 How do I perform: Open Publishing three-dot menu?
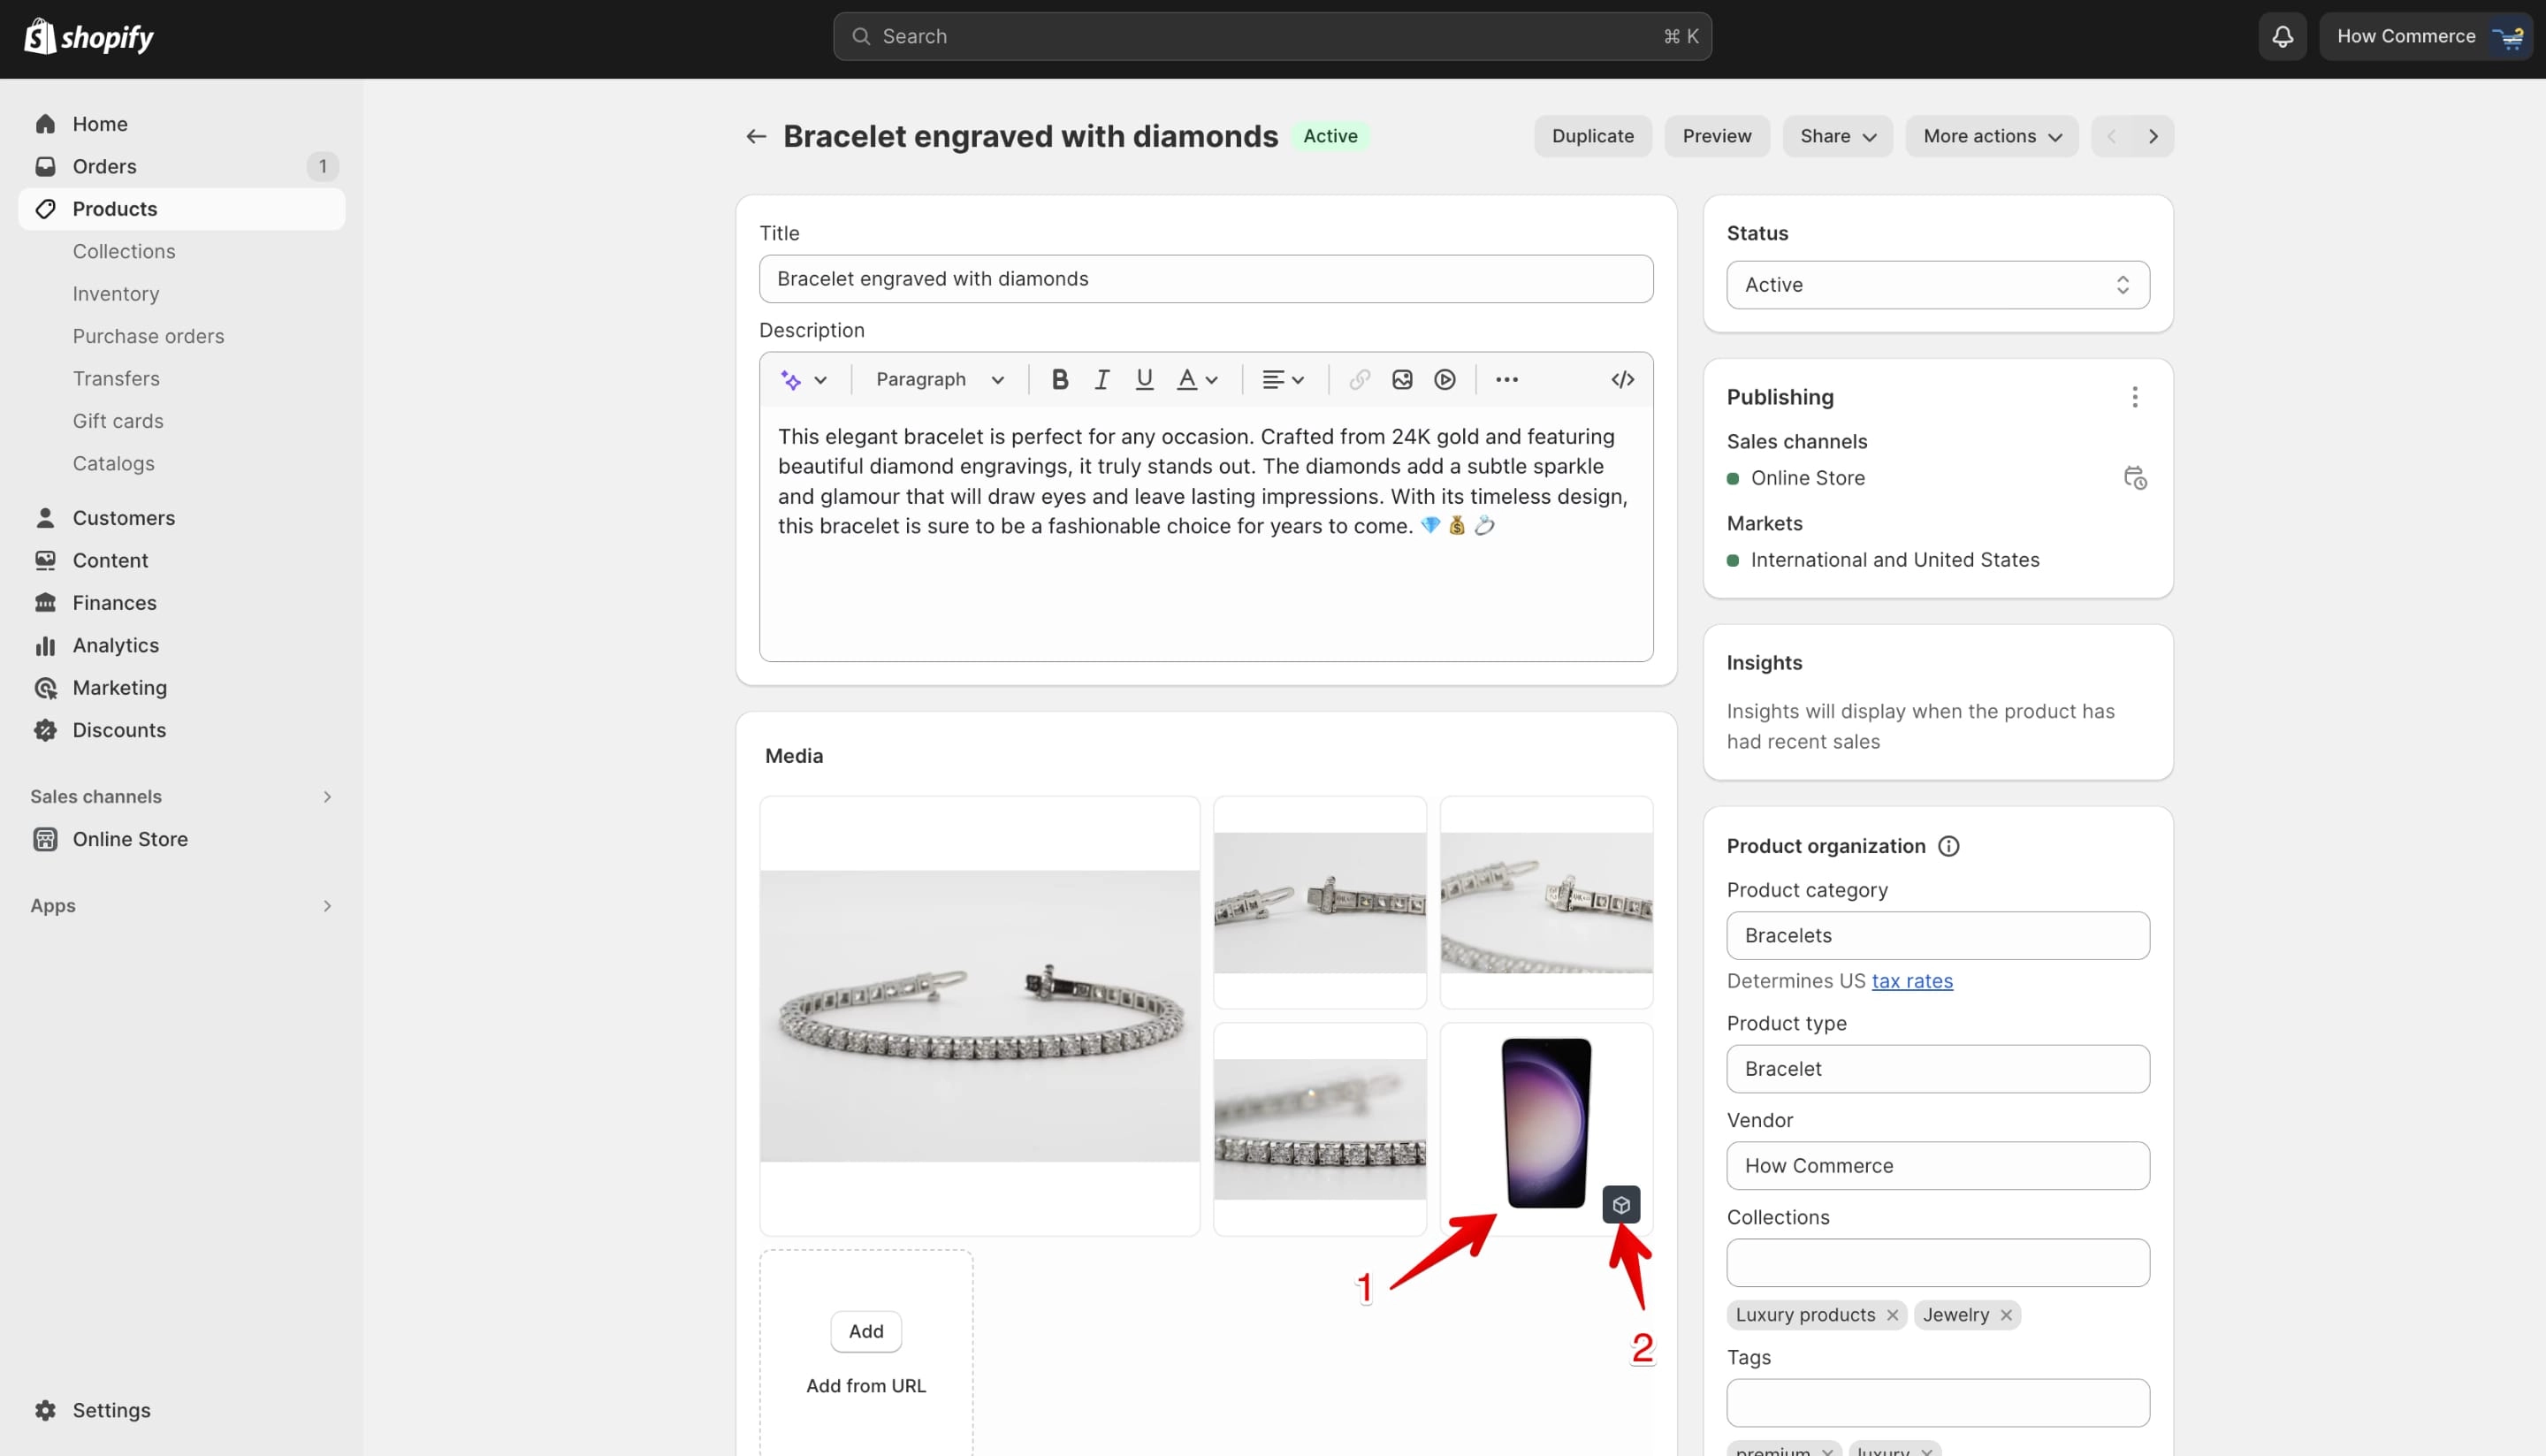coord(2135,397)
